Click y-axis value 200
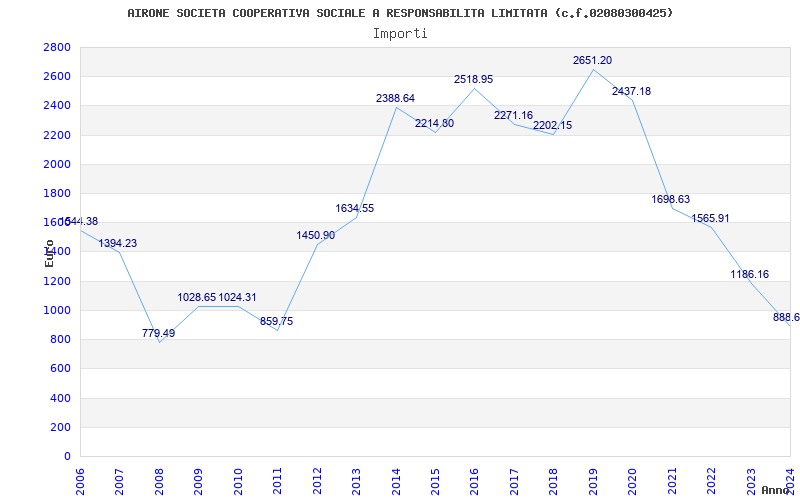800x500 pixels. 60,427
